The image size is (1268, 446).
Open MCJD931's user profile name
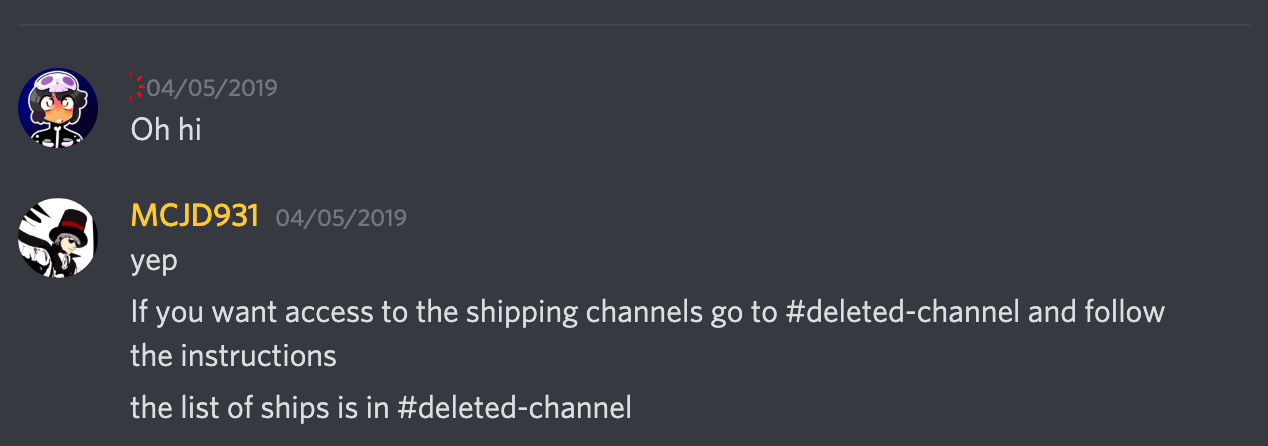tap(195, 216)
